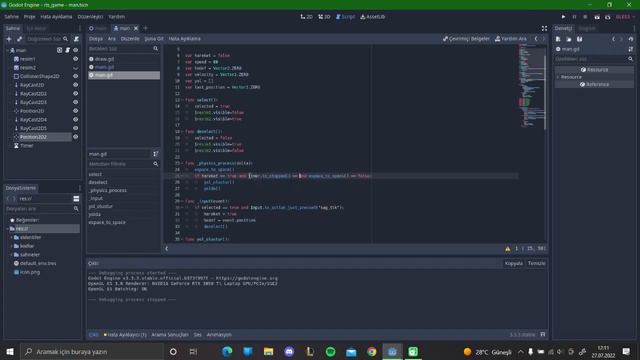
Task: Toggle visibility of RayCast2D2 node
Action: (x=76, y=93)
